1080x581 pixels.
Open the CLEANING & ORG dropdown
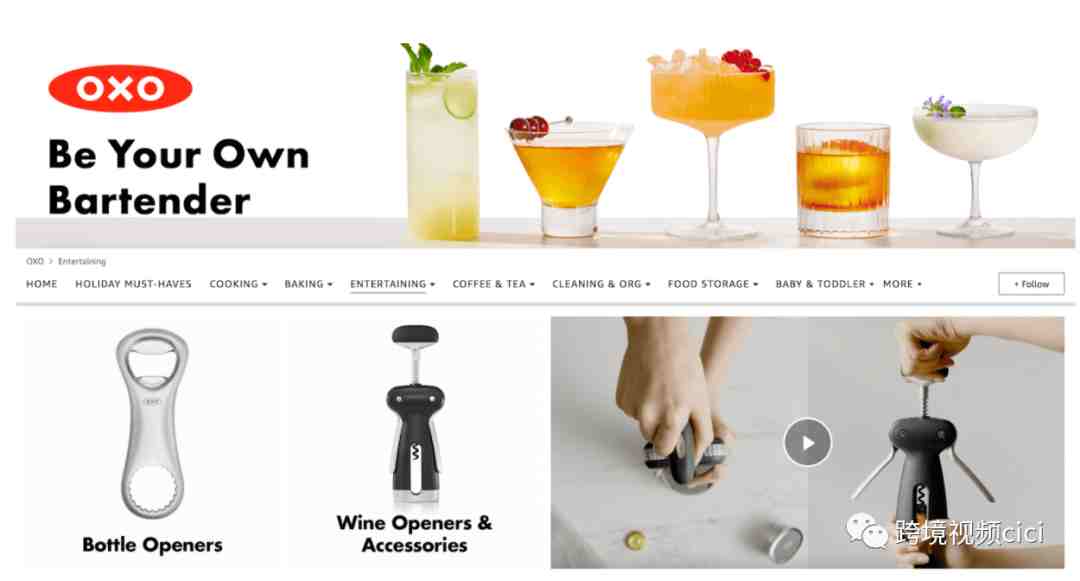pyautogui.click(x=601, y=284)
